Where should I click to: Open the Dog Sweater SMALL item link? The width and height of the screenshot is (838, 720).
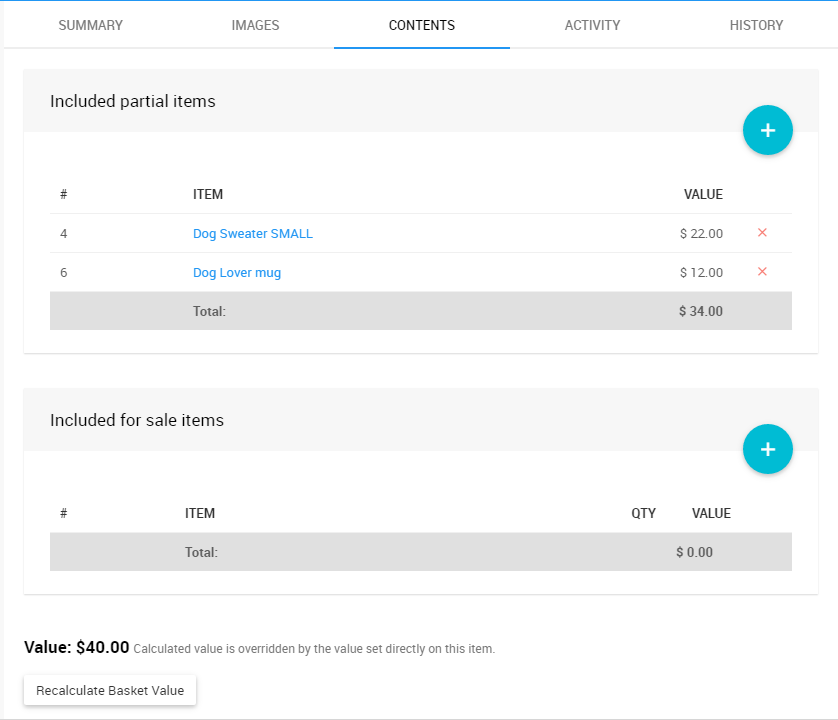coord(252,234)
